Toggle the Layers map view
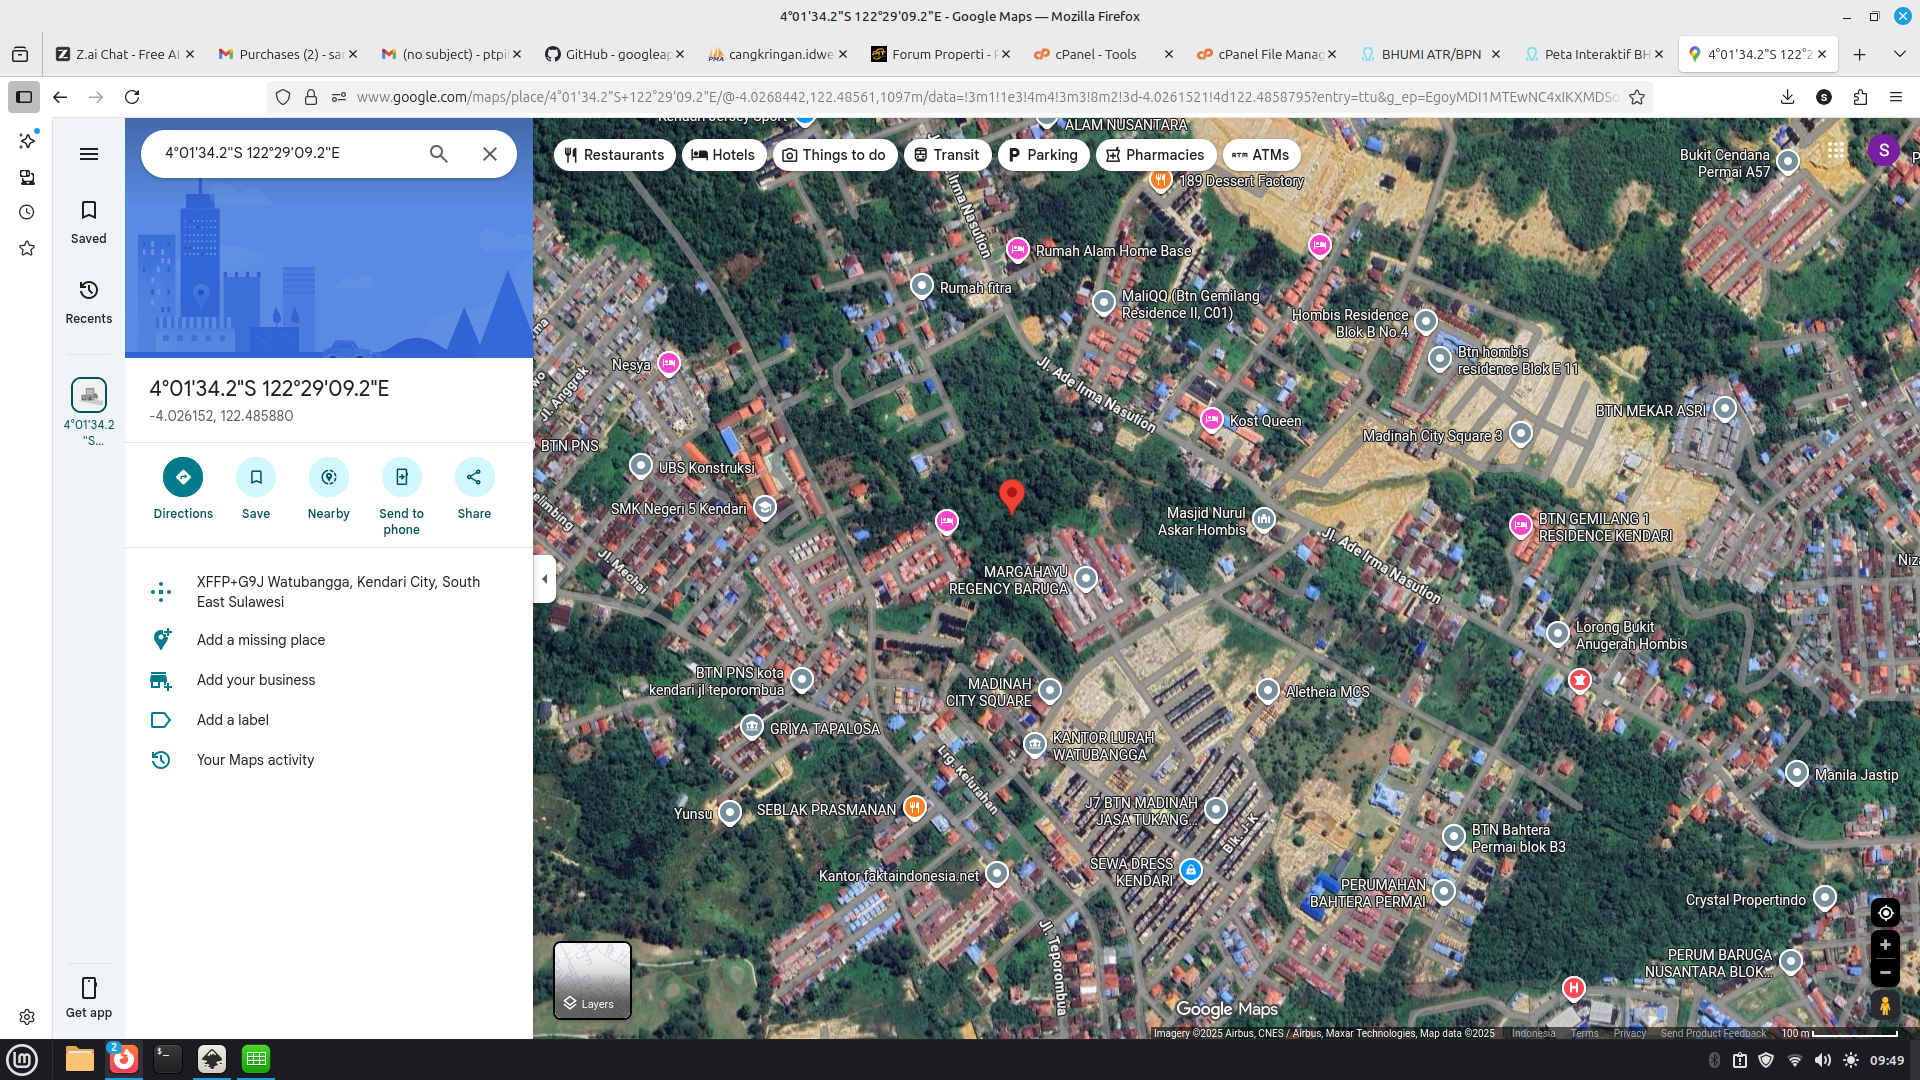Viewport: 1920px width, 1080px height. coord(592,980)
